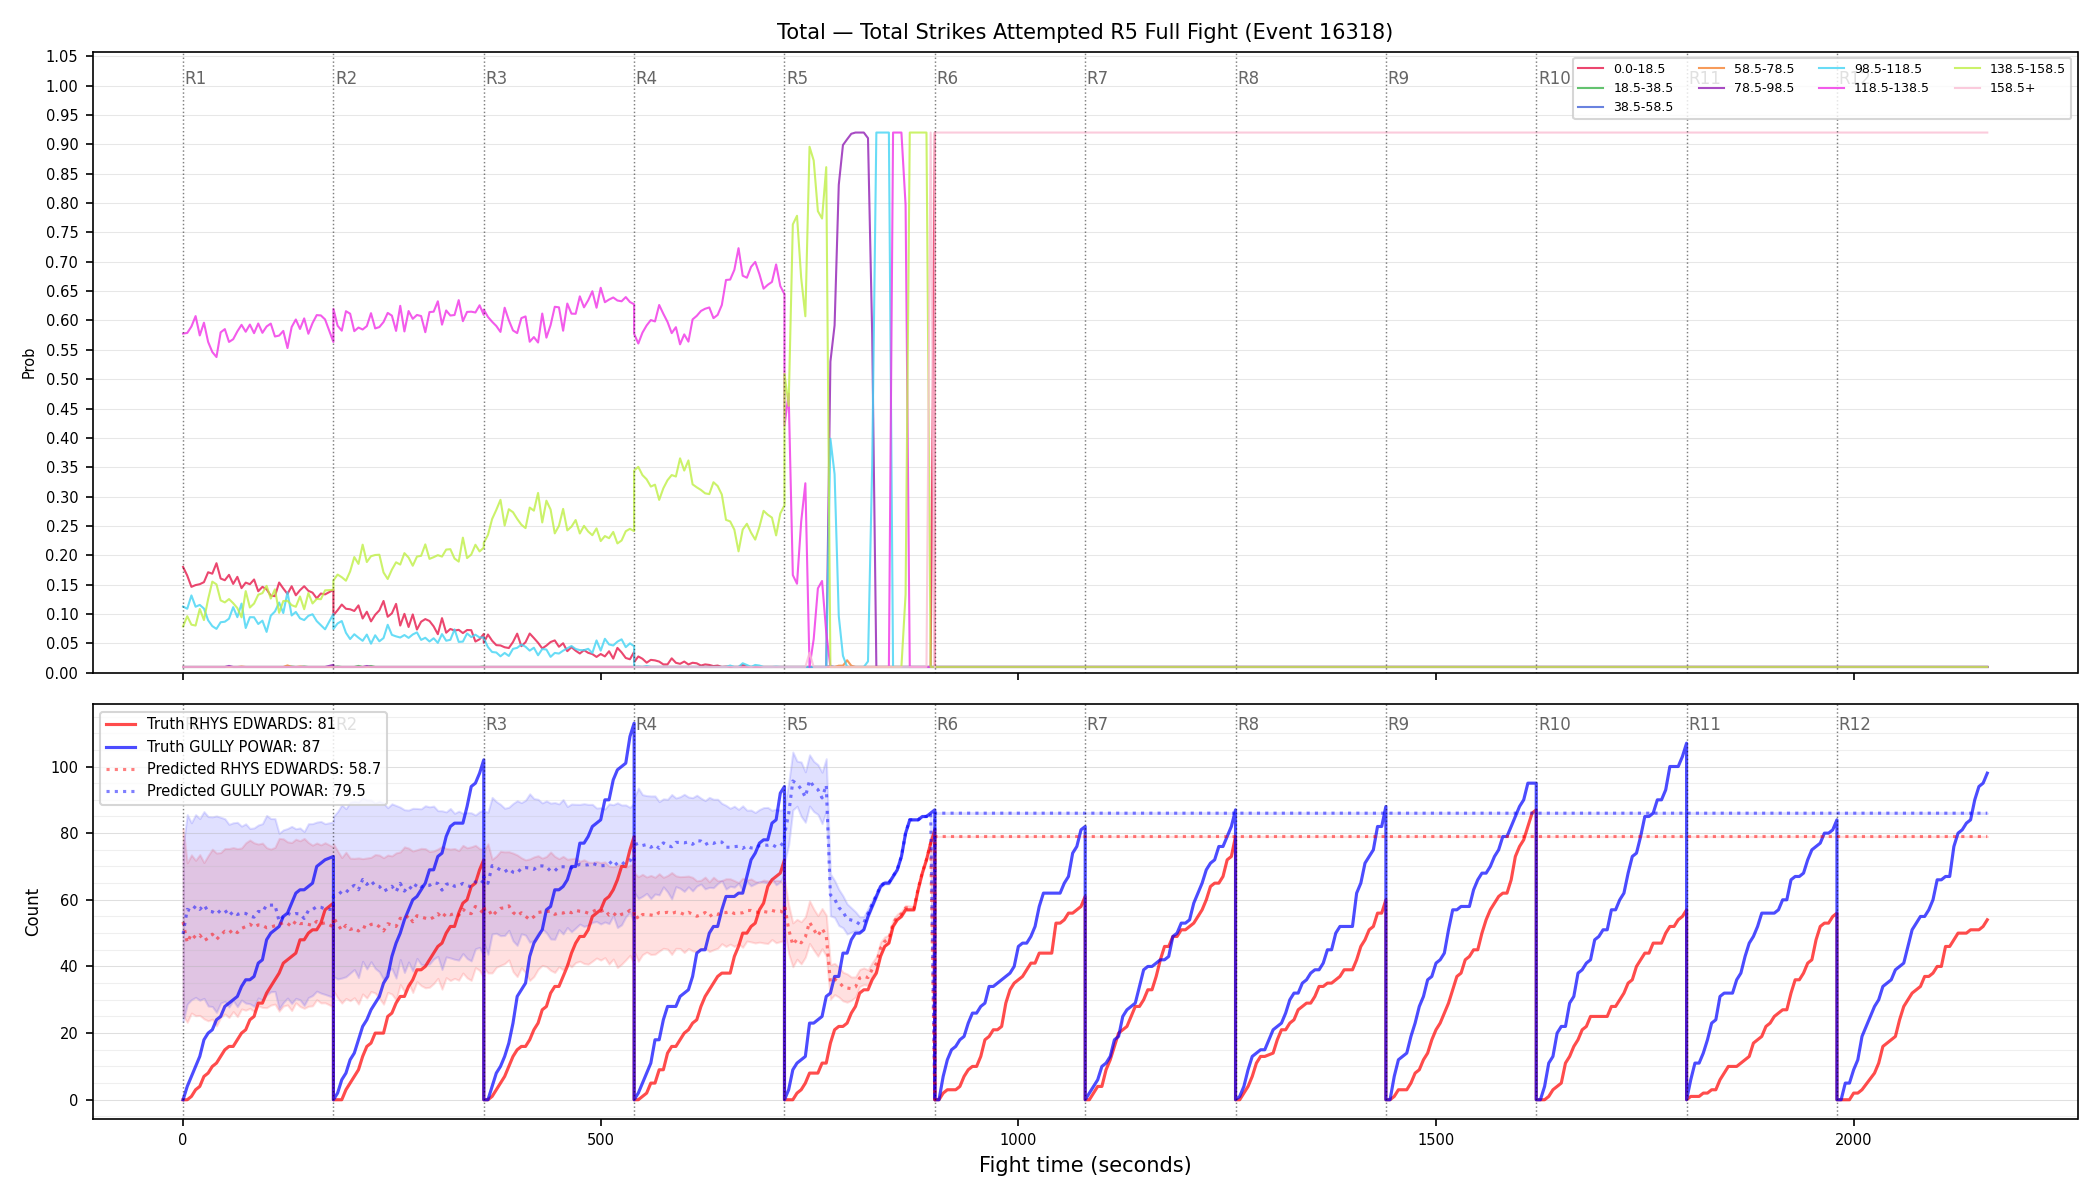Click the 60 tick on the Count axis
The height and width of the screenshot is (1200, 2100).
coord(70,900)
